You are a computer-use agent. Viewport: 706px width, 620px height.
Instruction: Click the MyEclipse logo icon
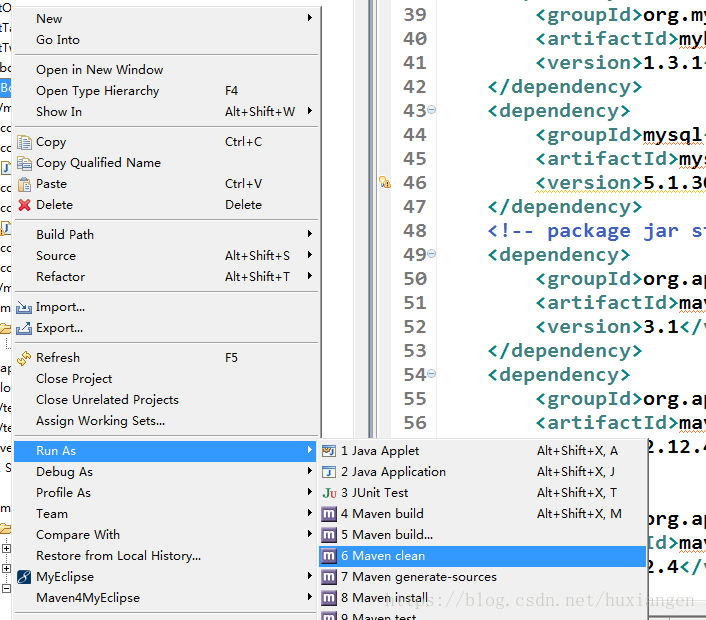[24, 577]
